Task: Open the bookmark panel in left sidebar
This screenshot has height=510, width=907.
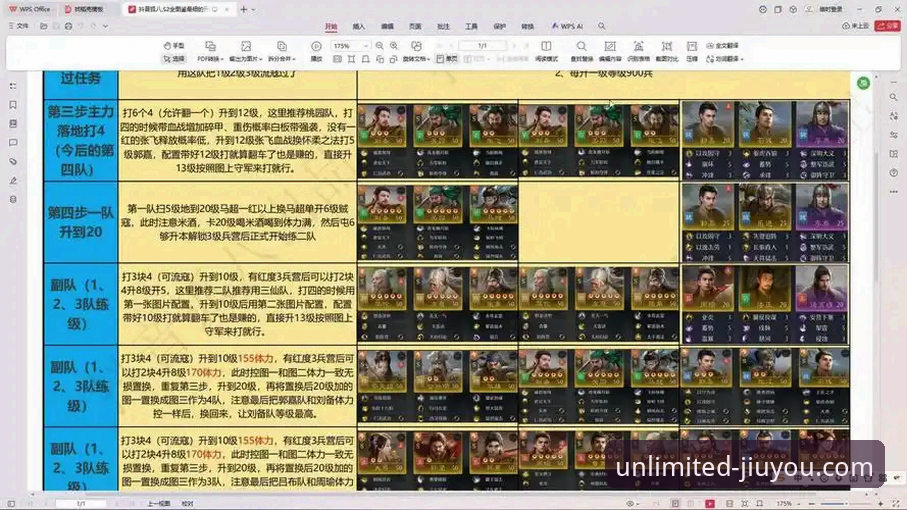Action: [13, 105]
